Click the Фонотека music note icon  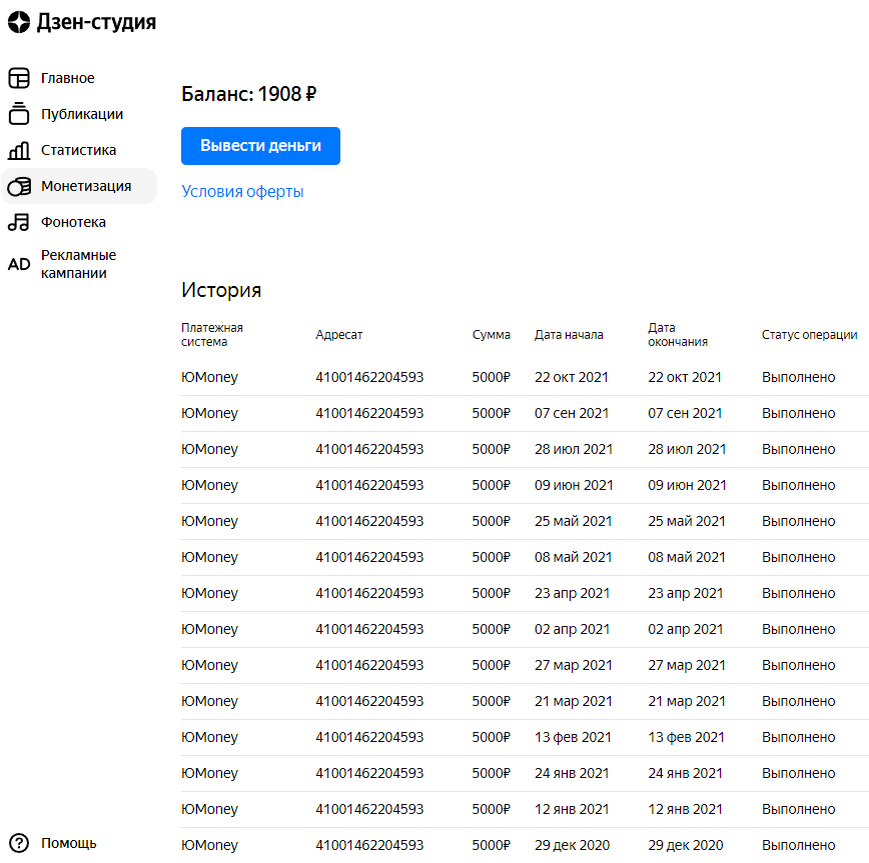19,222
